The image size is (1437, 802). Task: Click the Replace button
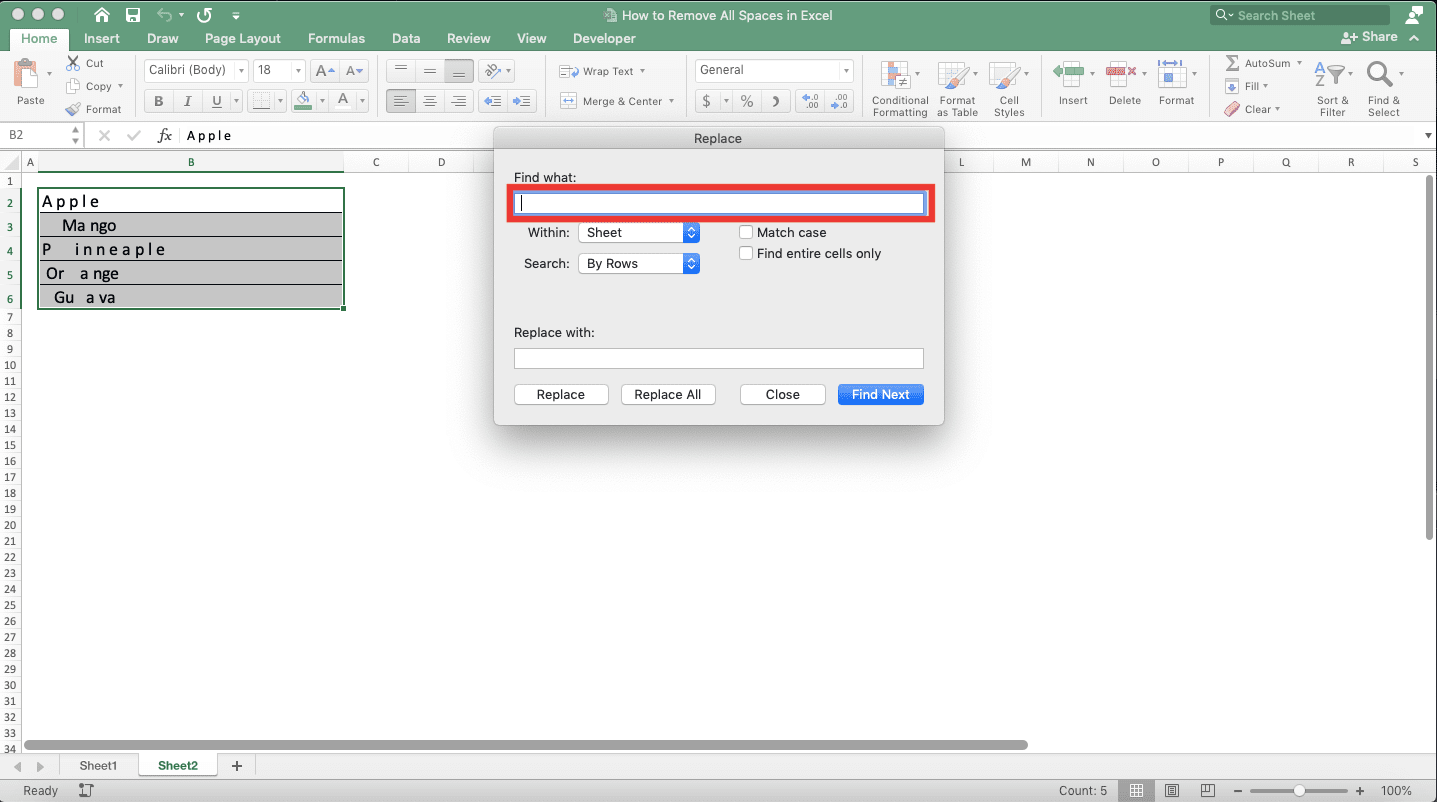[x=560, y=394]
